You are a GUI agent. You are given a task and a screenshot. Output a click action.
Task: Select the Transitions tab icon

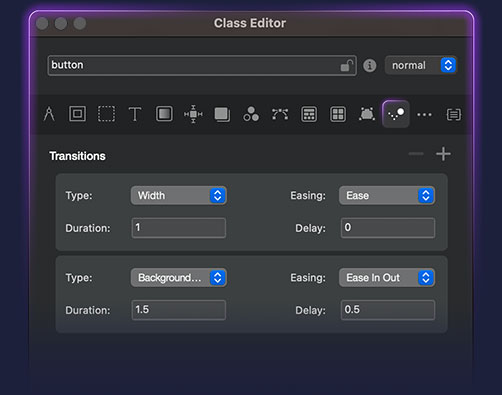click(x=396, y=114)
